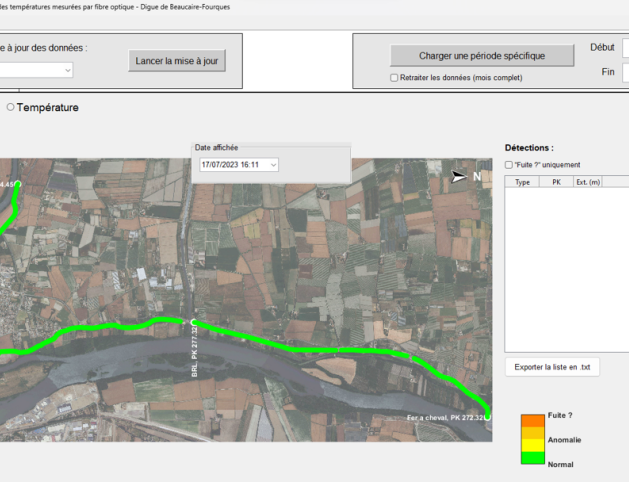Image resolution: width=629 pixels, height=482 pixels.
Task: Click the Ext. (m) column header
Action: [588, 182]
